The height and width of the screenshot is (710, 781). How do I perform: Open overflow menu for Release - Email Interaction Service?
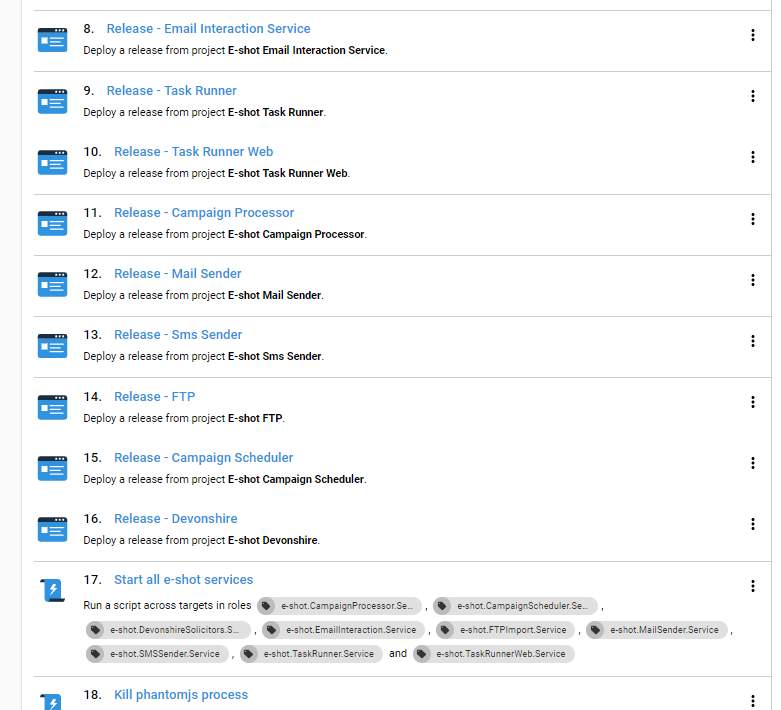click(752, 35)
